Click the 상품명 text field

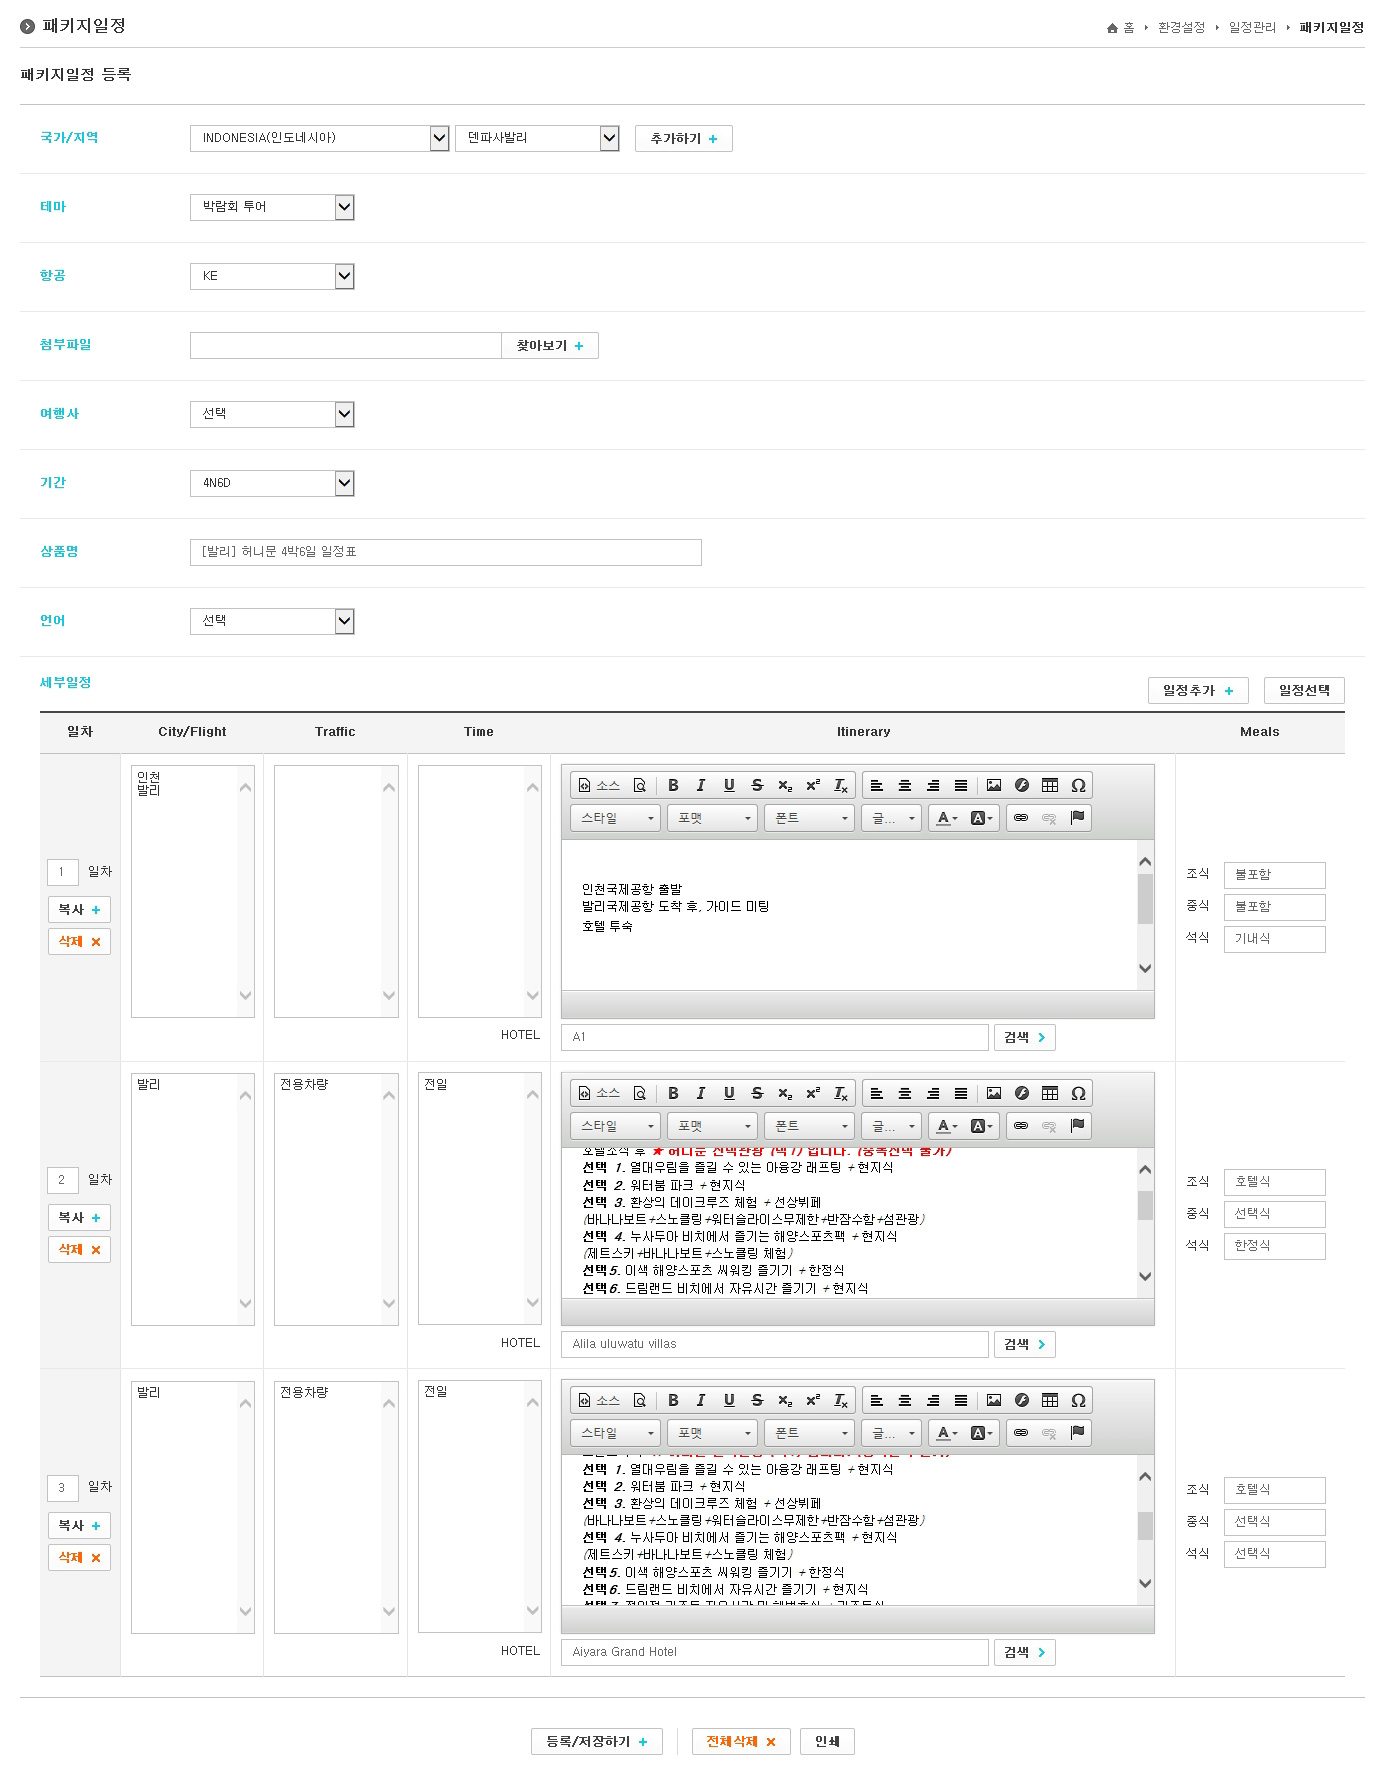pos(445,552)
